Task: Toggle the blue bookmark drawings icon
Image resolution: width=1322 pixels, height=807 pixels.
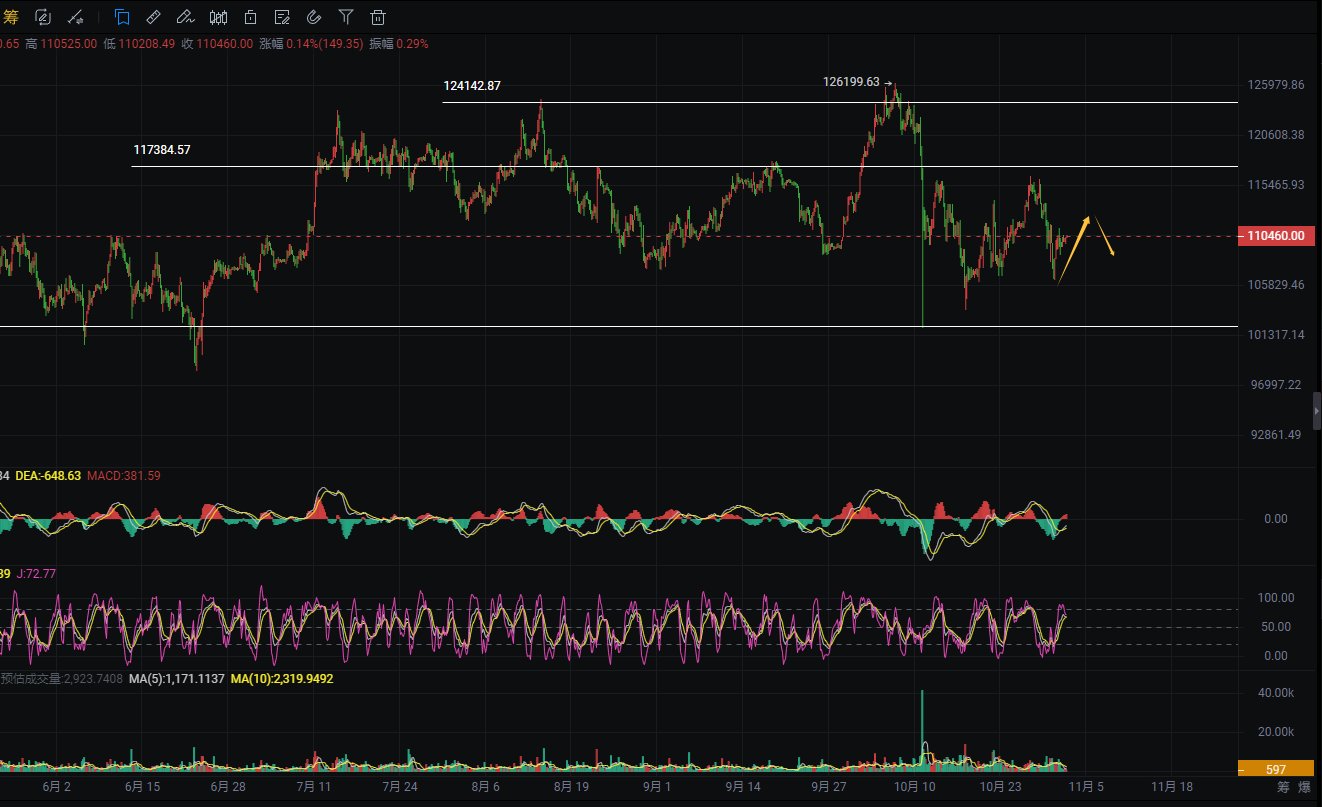Action: [x=121, y=16]
